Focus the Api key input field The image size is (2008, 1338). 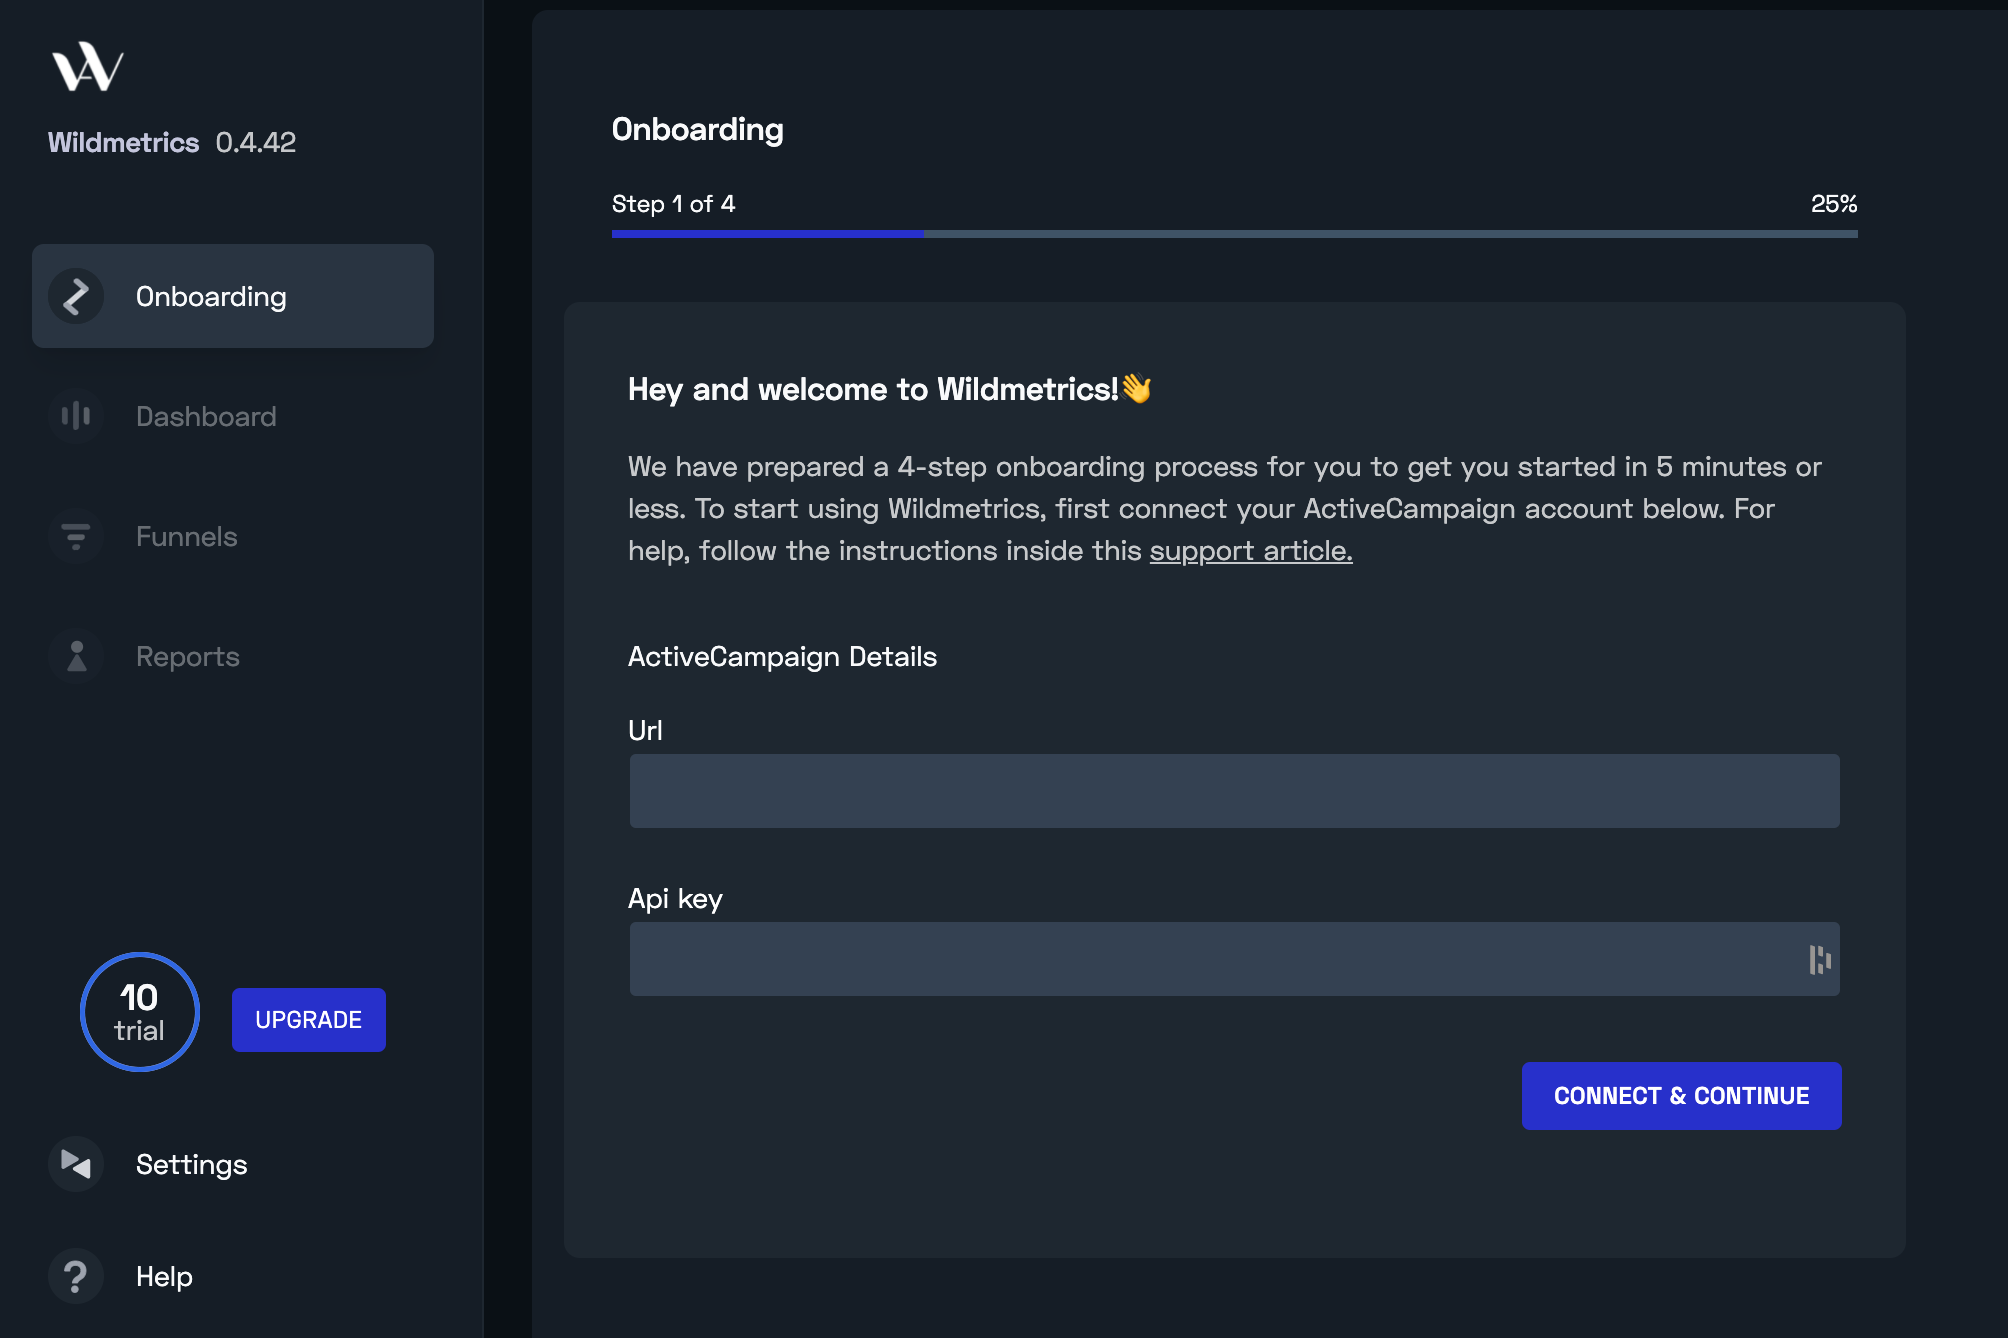tap(1235, 959)
